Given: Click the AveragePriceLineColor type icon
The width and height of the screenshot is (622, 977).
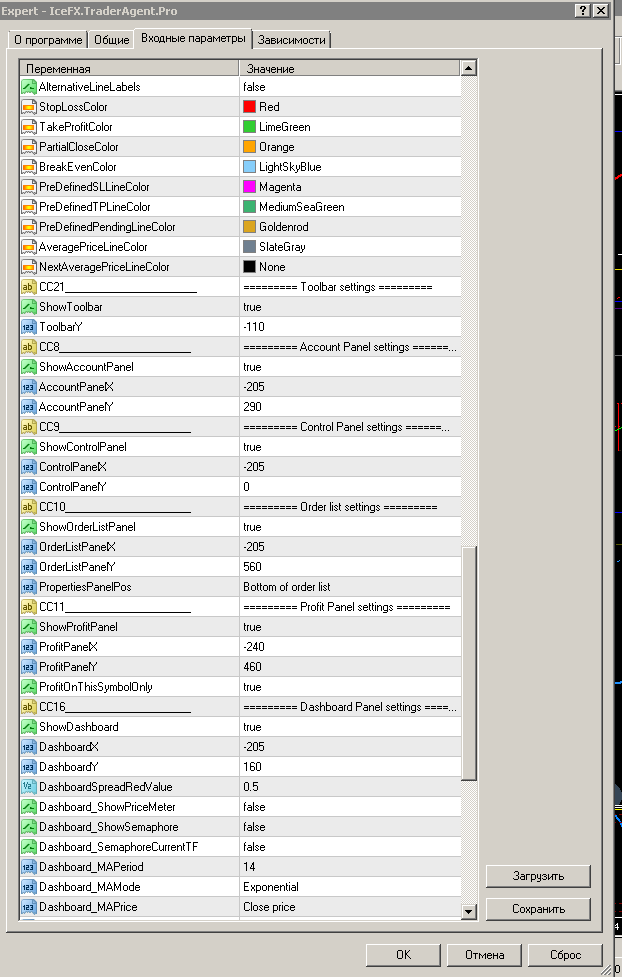Looking at the screenshot, I should pos(29,247).
